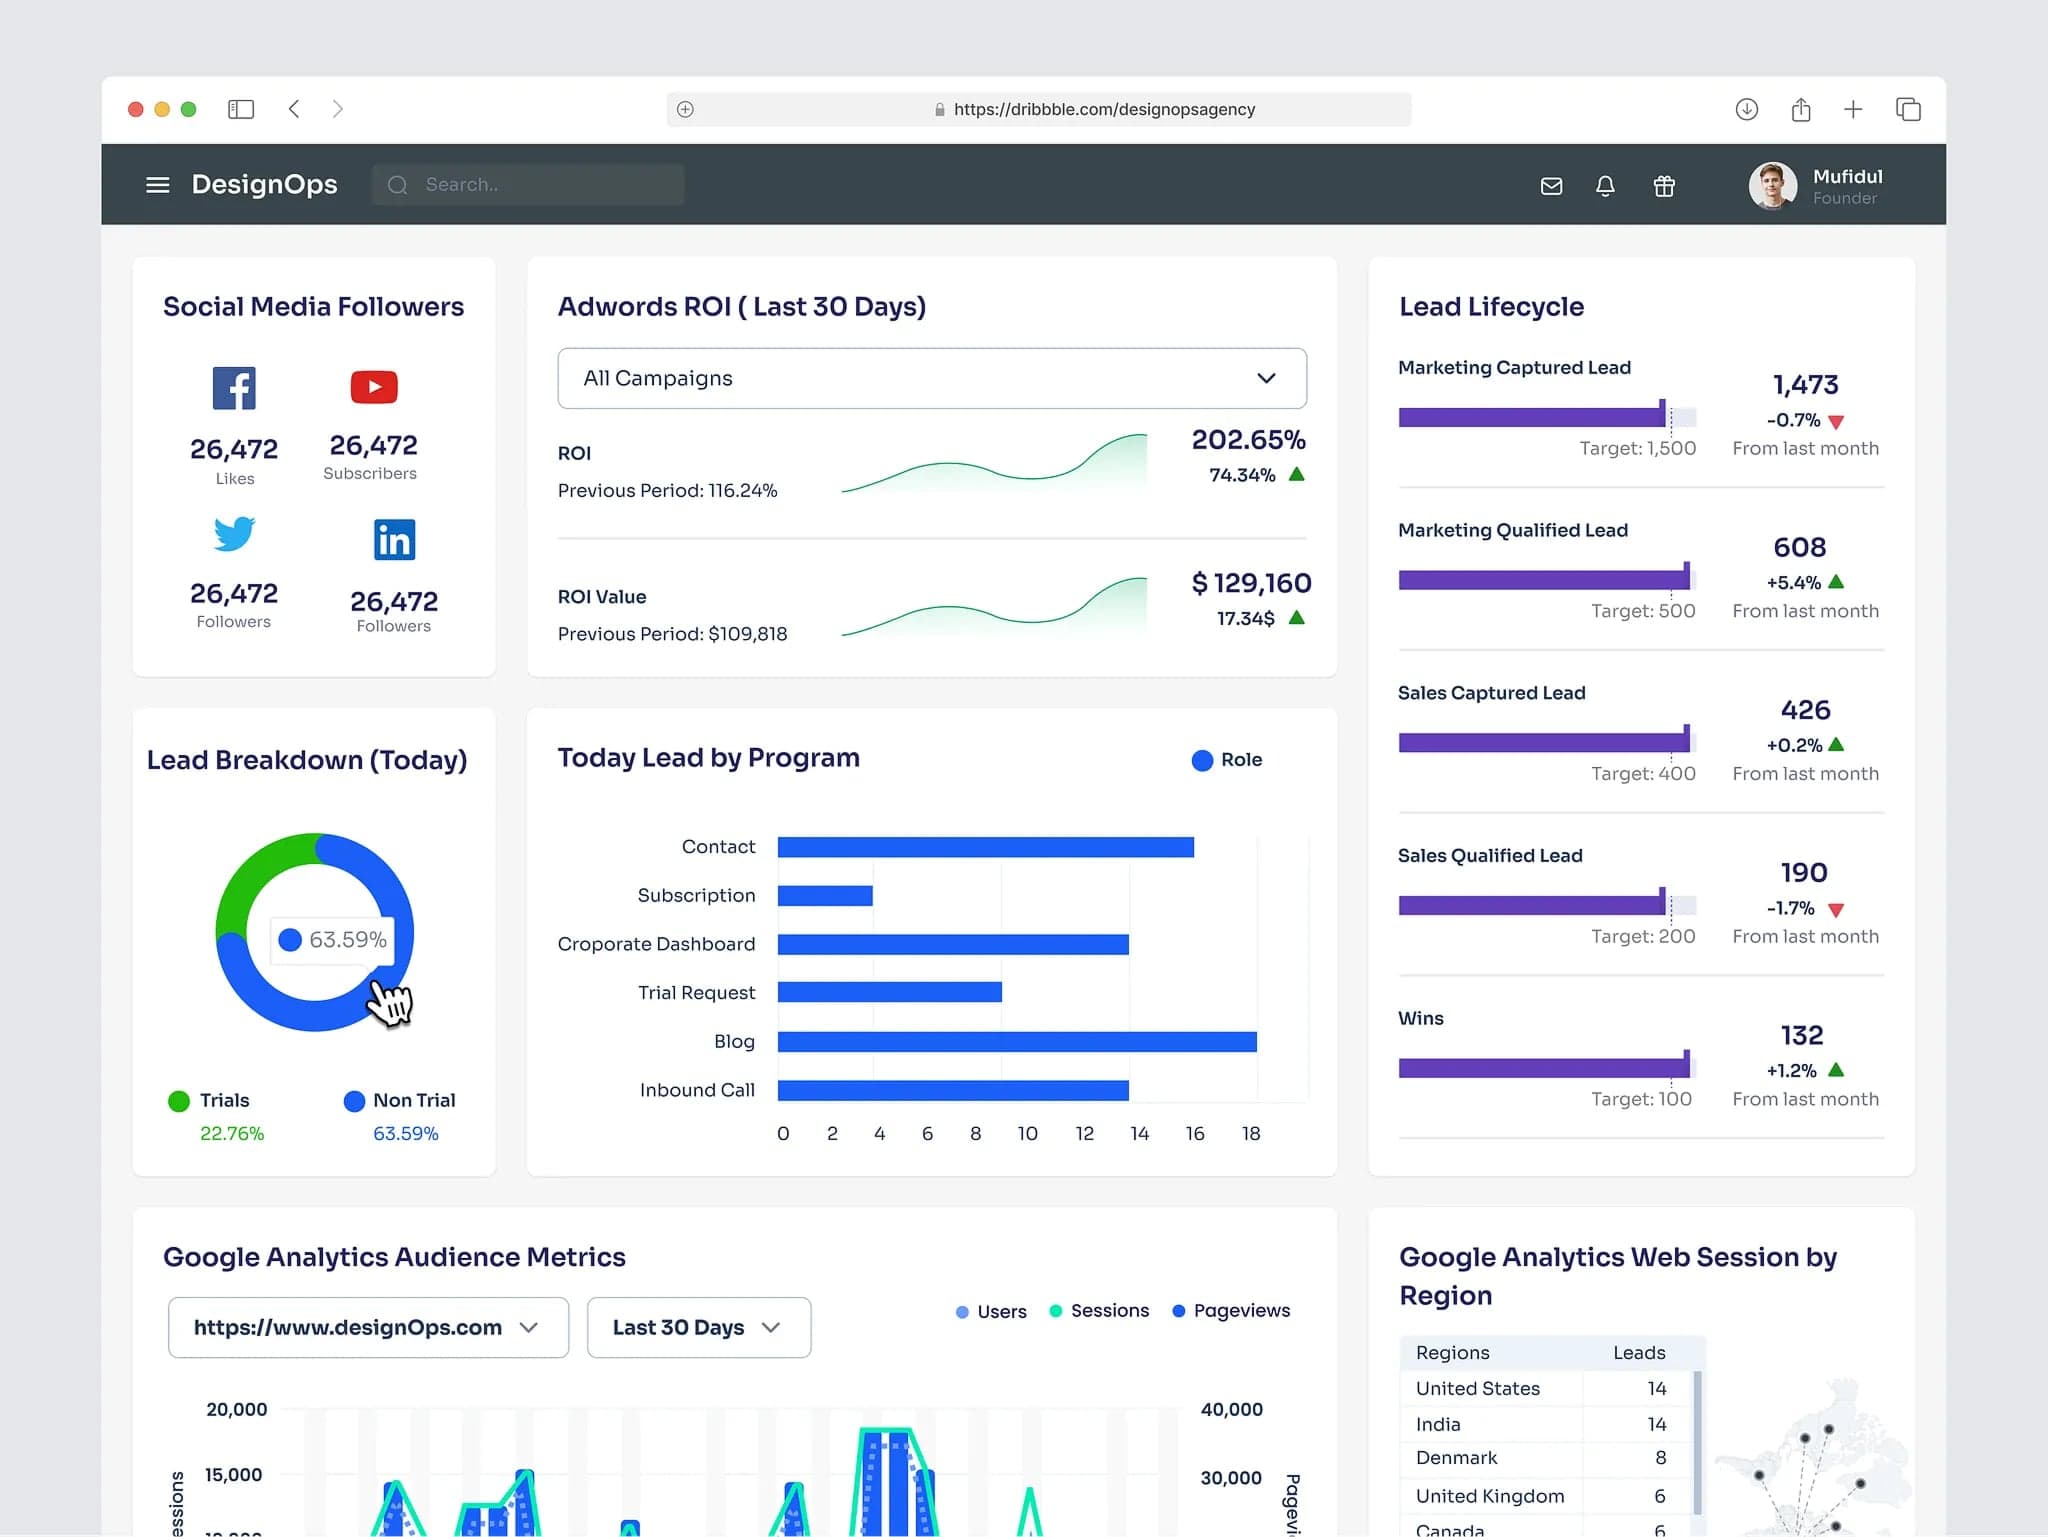Click the Regions column header
The image size is (2048, 1537).
click(1452, 1353)
